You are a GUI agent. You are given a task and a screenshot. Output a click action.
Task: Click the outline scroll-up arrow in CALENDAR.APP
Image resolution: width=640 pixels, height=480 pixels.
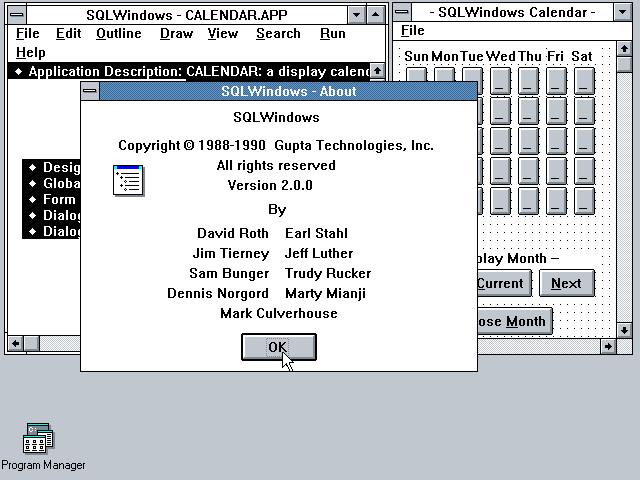click(378, 71)
